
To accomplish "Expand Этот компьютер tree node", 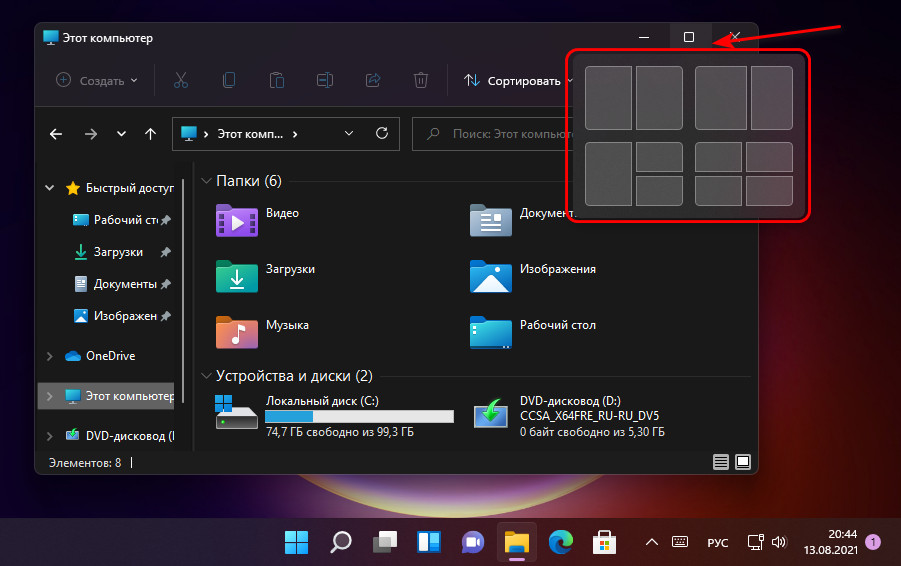I will [x=50, y=396].
